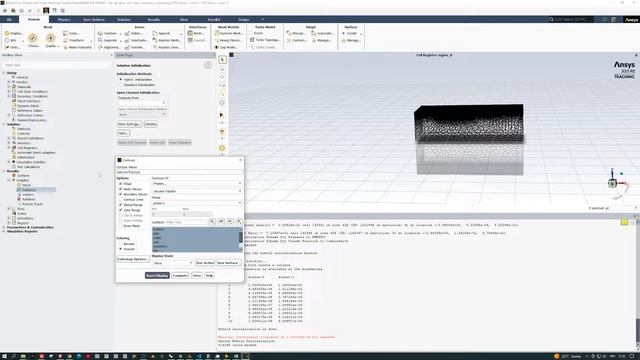Click the play arrow icon in viewport toolbar
This screenshot has height=360, width=640.
pos(222,115)
